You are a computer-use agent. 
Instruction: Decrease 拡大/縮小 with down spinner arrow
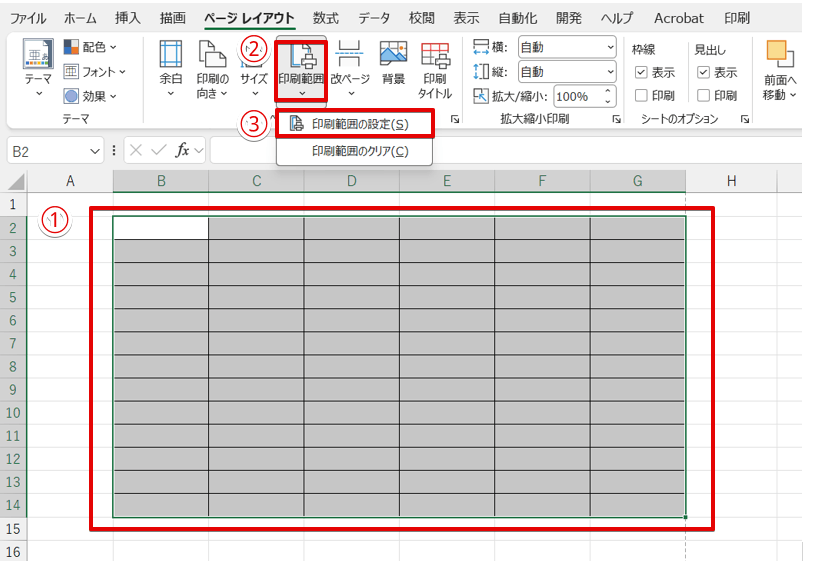click(608, 102)
